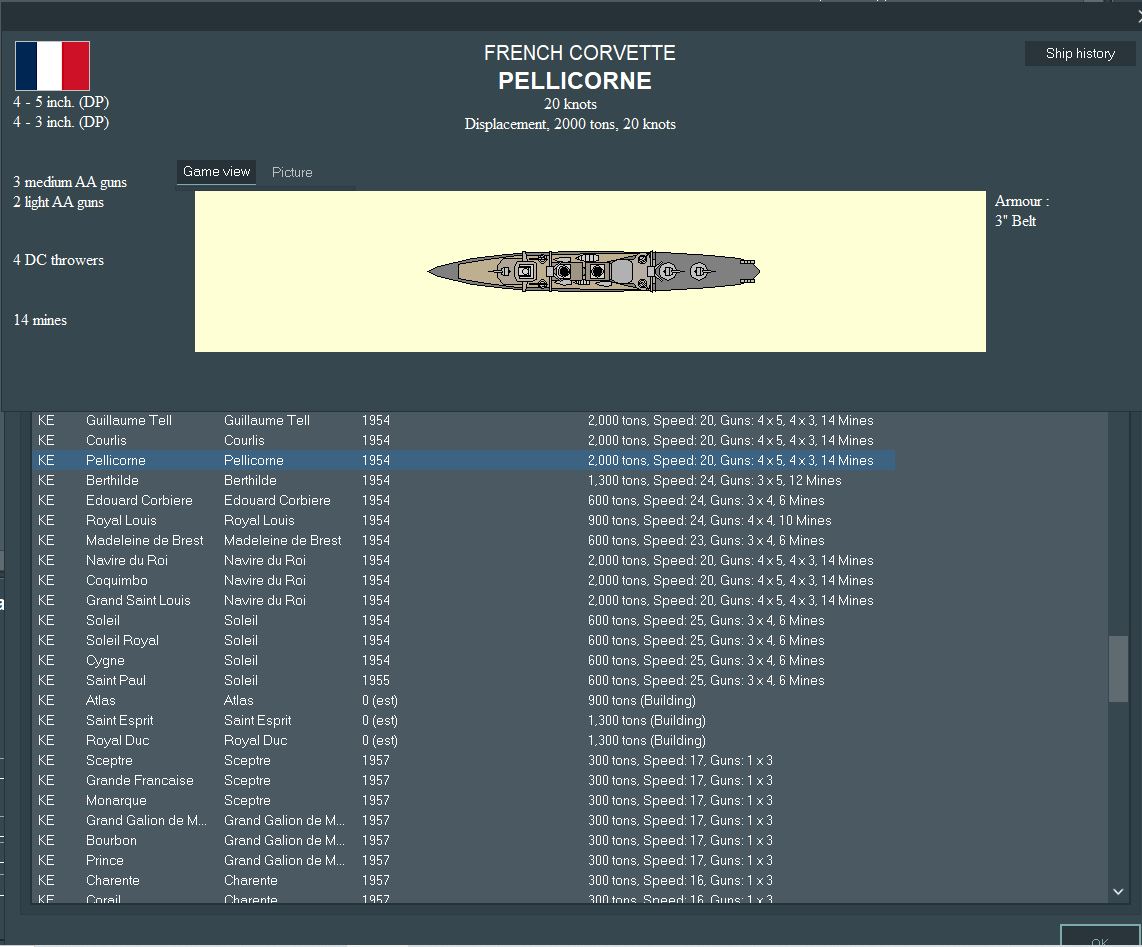
Task: Select the Royal Louis ship name
Action: (121, 520)
